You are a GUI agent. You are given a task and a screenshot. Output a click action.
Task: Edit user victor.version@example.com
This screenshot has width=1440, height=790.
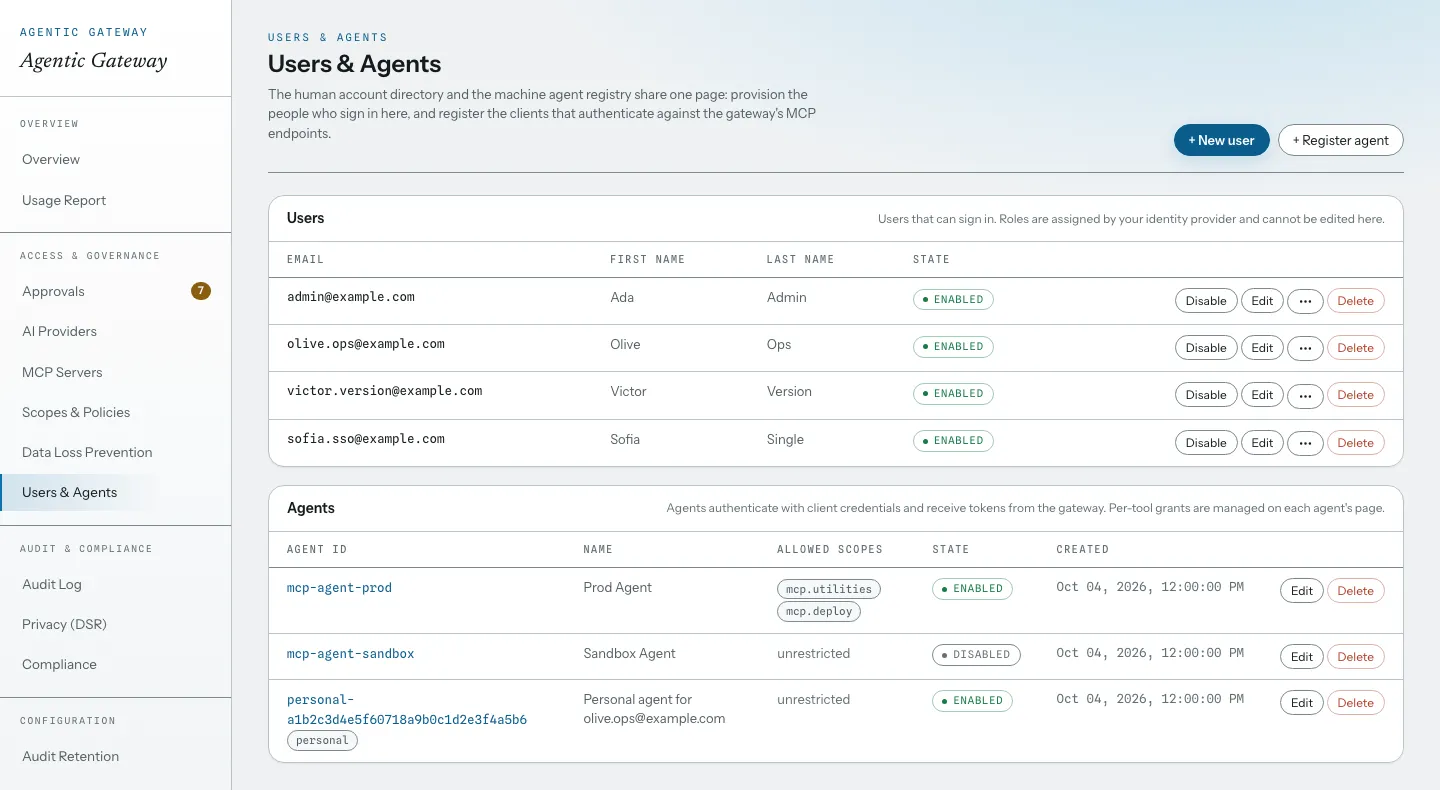[1262, 395]
